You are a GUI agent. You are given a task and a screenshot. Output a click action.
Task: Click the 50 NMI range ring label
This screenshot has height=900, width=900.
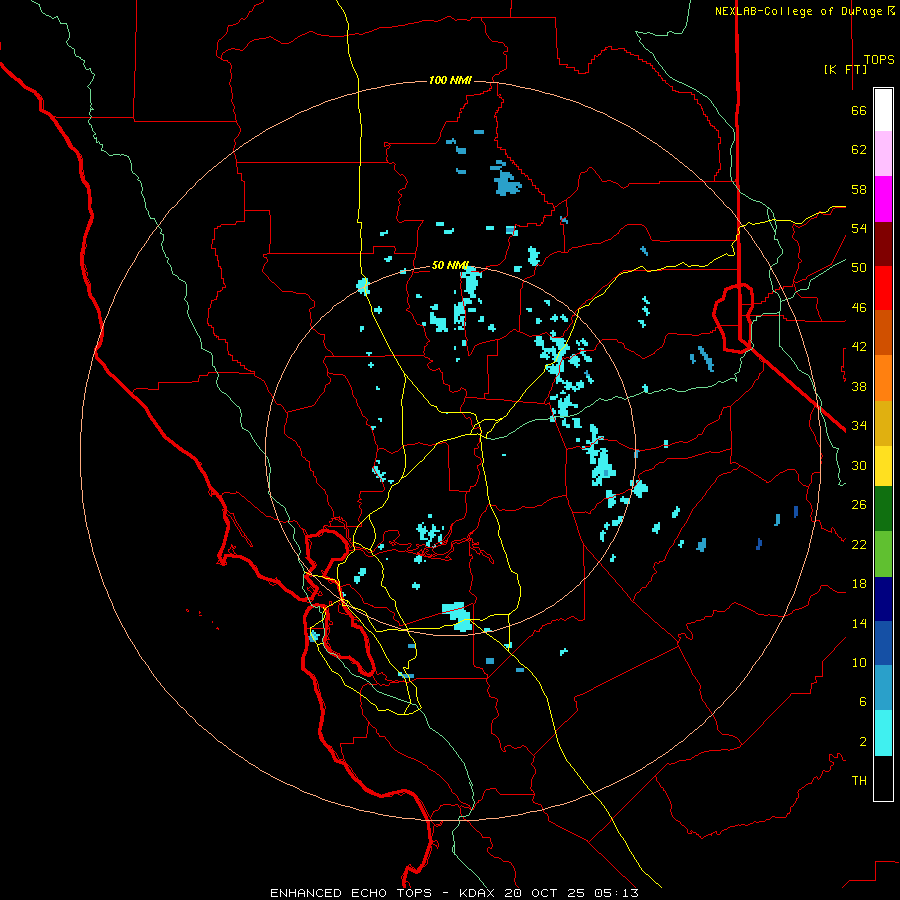[450, 265]
